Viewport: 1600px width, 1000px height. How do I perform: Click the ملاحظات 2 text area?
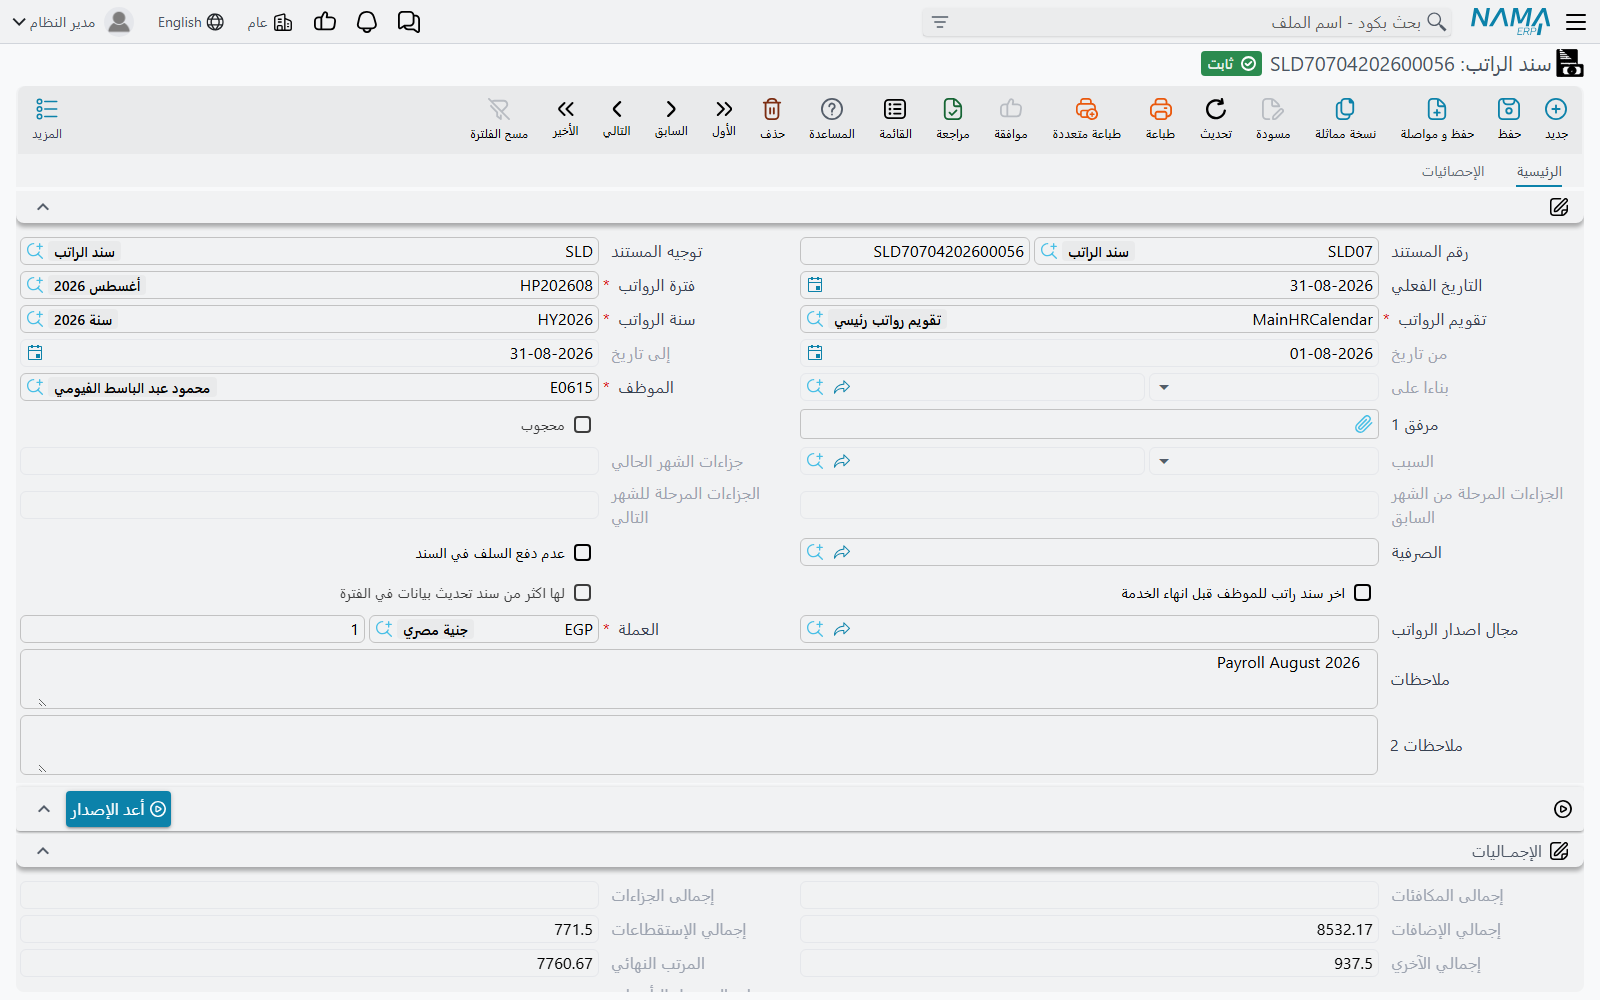tap(699, 745)
